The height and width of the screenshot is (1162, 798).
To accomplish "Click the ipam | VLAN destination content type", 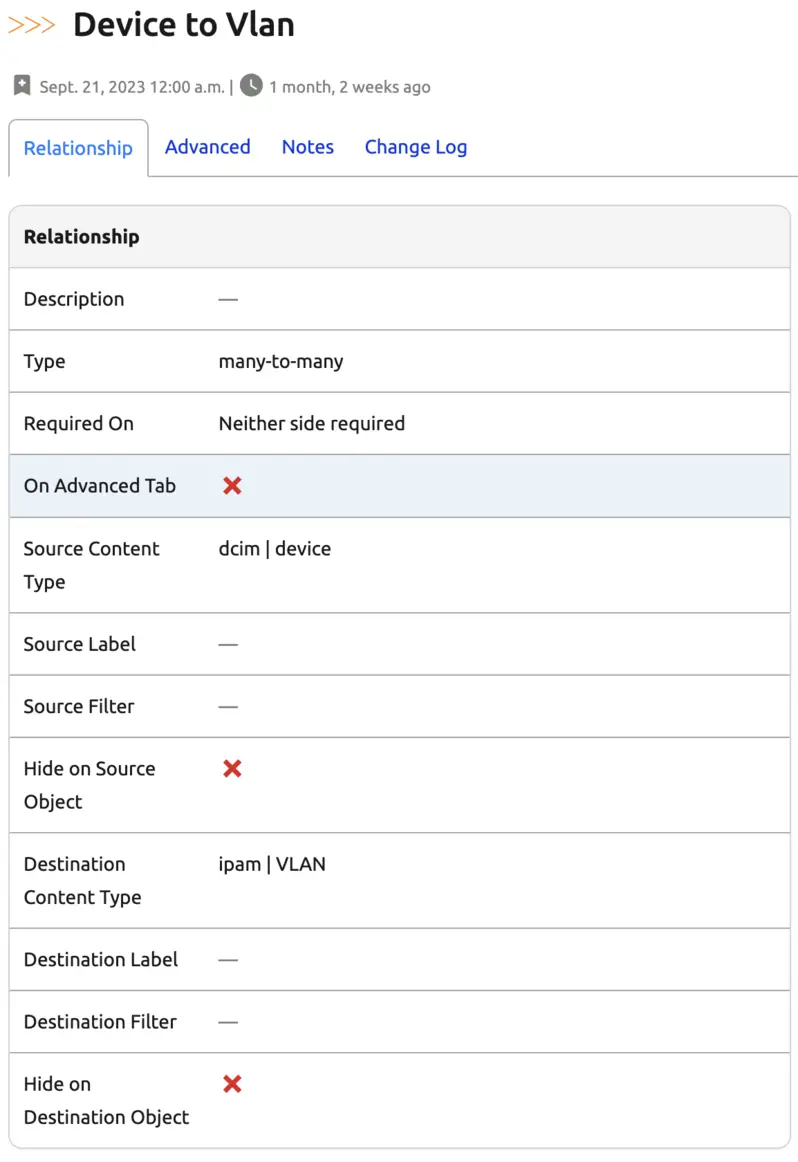I will [272, 864].
